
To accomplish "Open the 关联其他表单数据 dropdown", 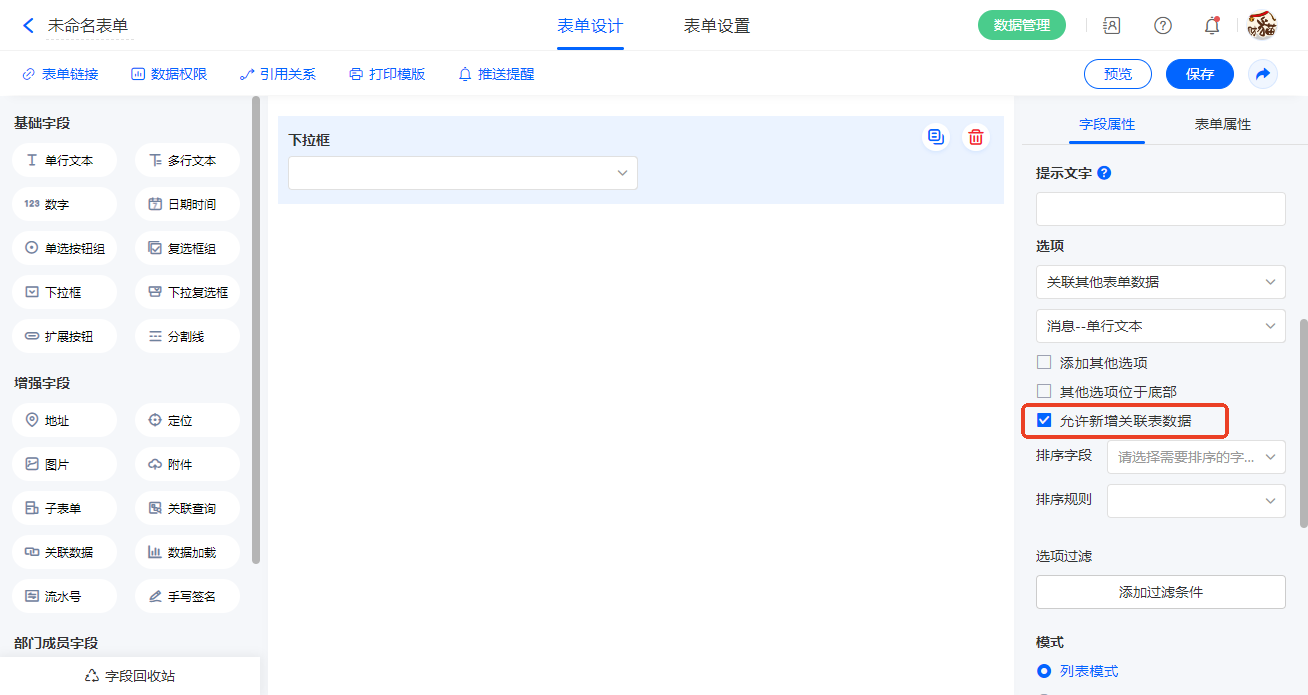I will pos(1160,282).
